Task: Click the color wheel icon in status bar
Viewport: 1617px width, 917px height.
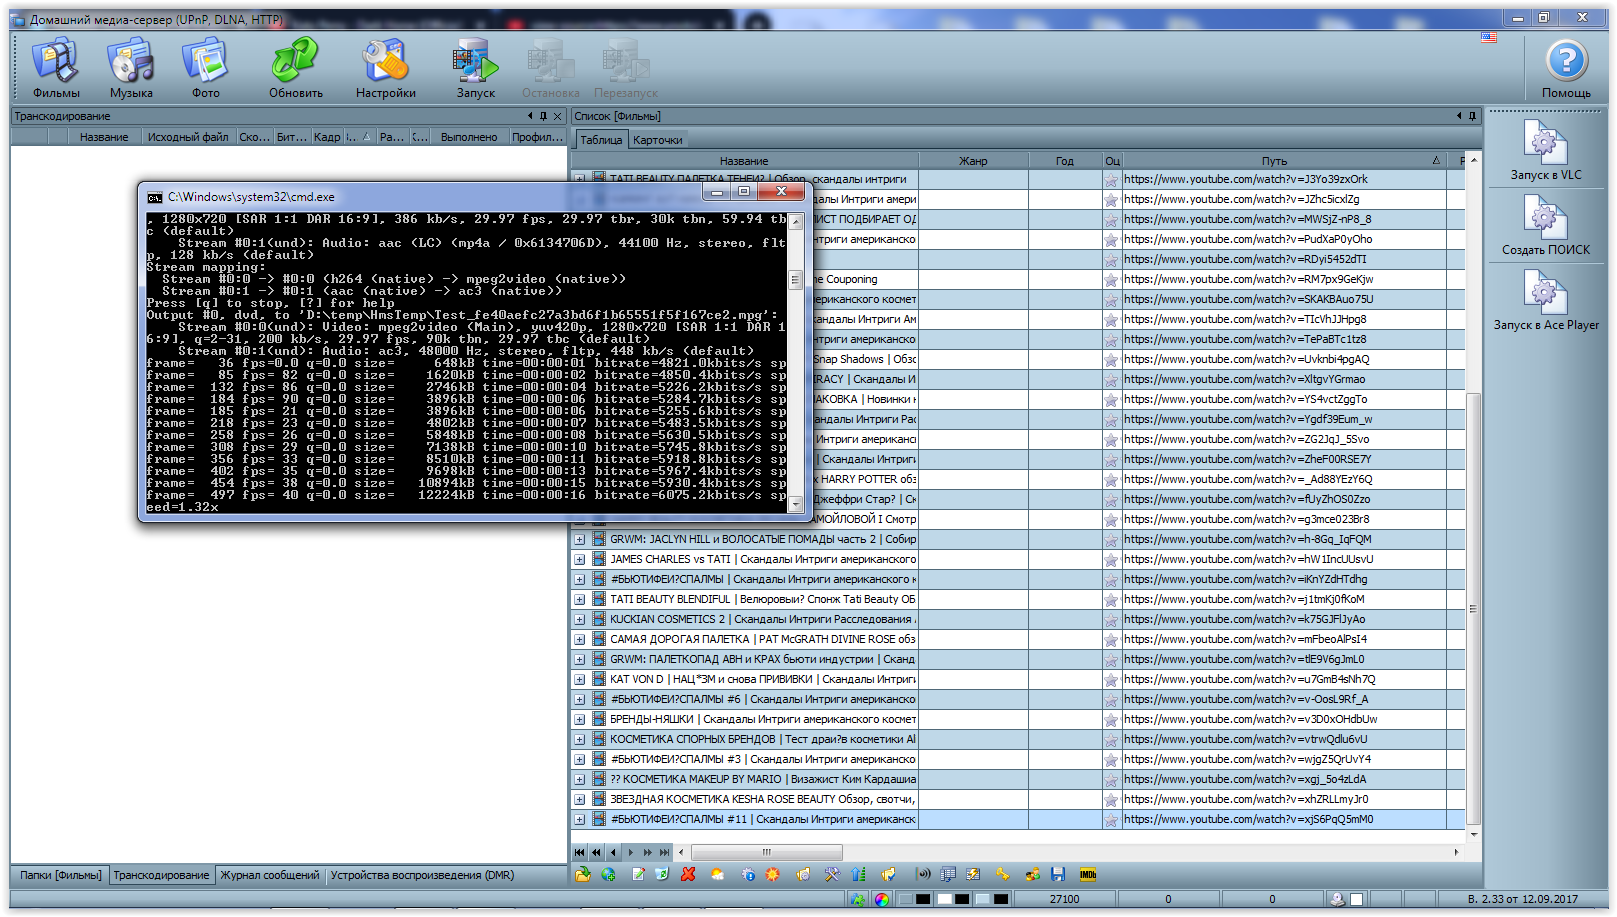Action: click(x=881, y=899)
